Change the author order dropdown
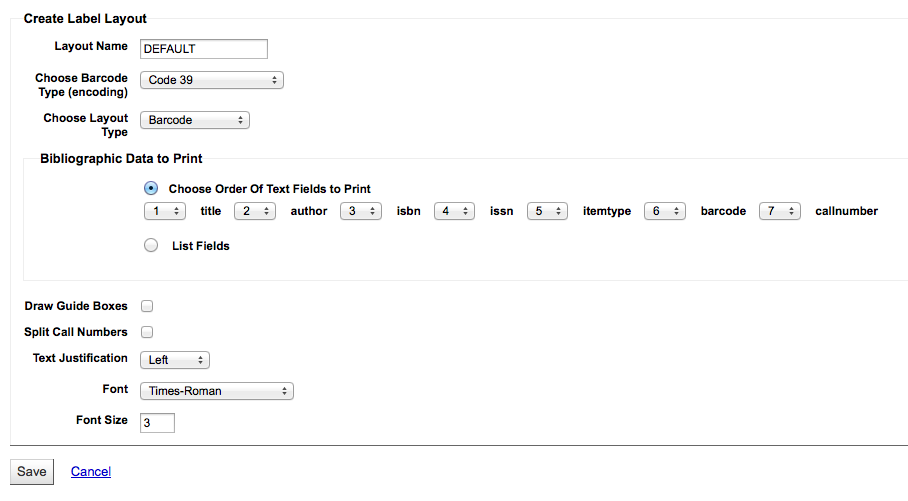 255,211
